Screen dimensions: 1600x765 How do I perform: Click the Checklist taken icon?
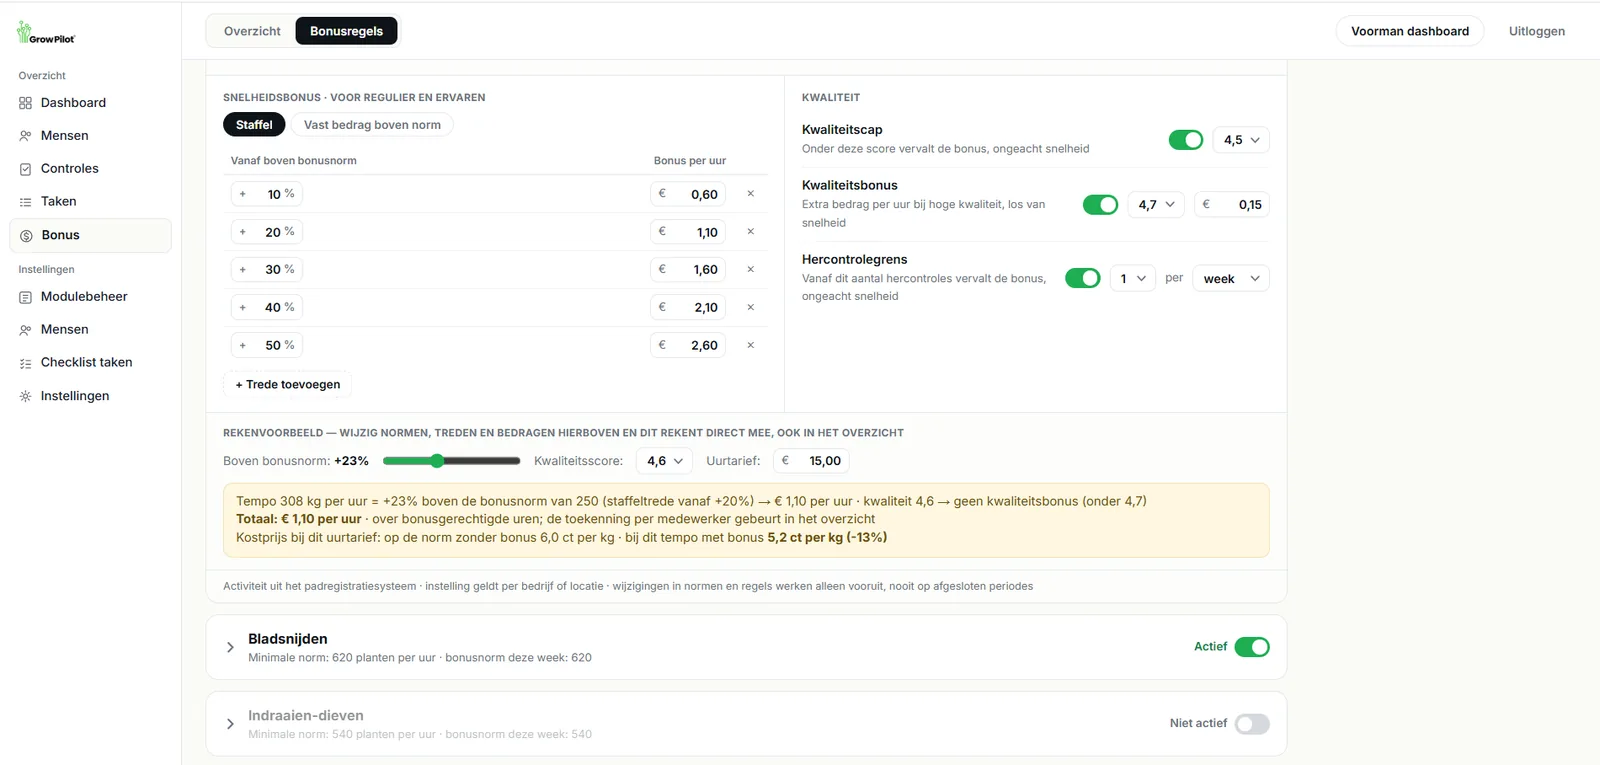pyautogui.click(x=25, y=363)
